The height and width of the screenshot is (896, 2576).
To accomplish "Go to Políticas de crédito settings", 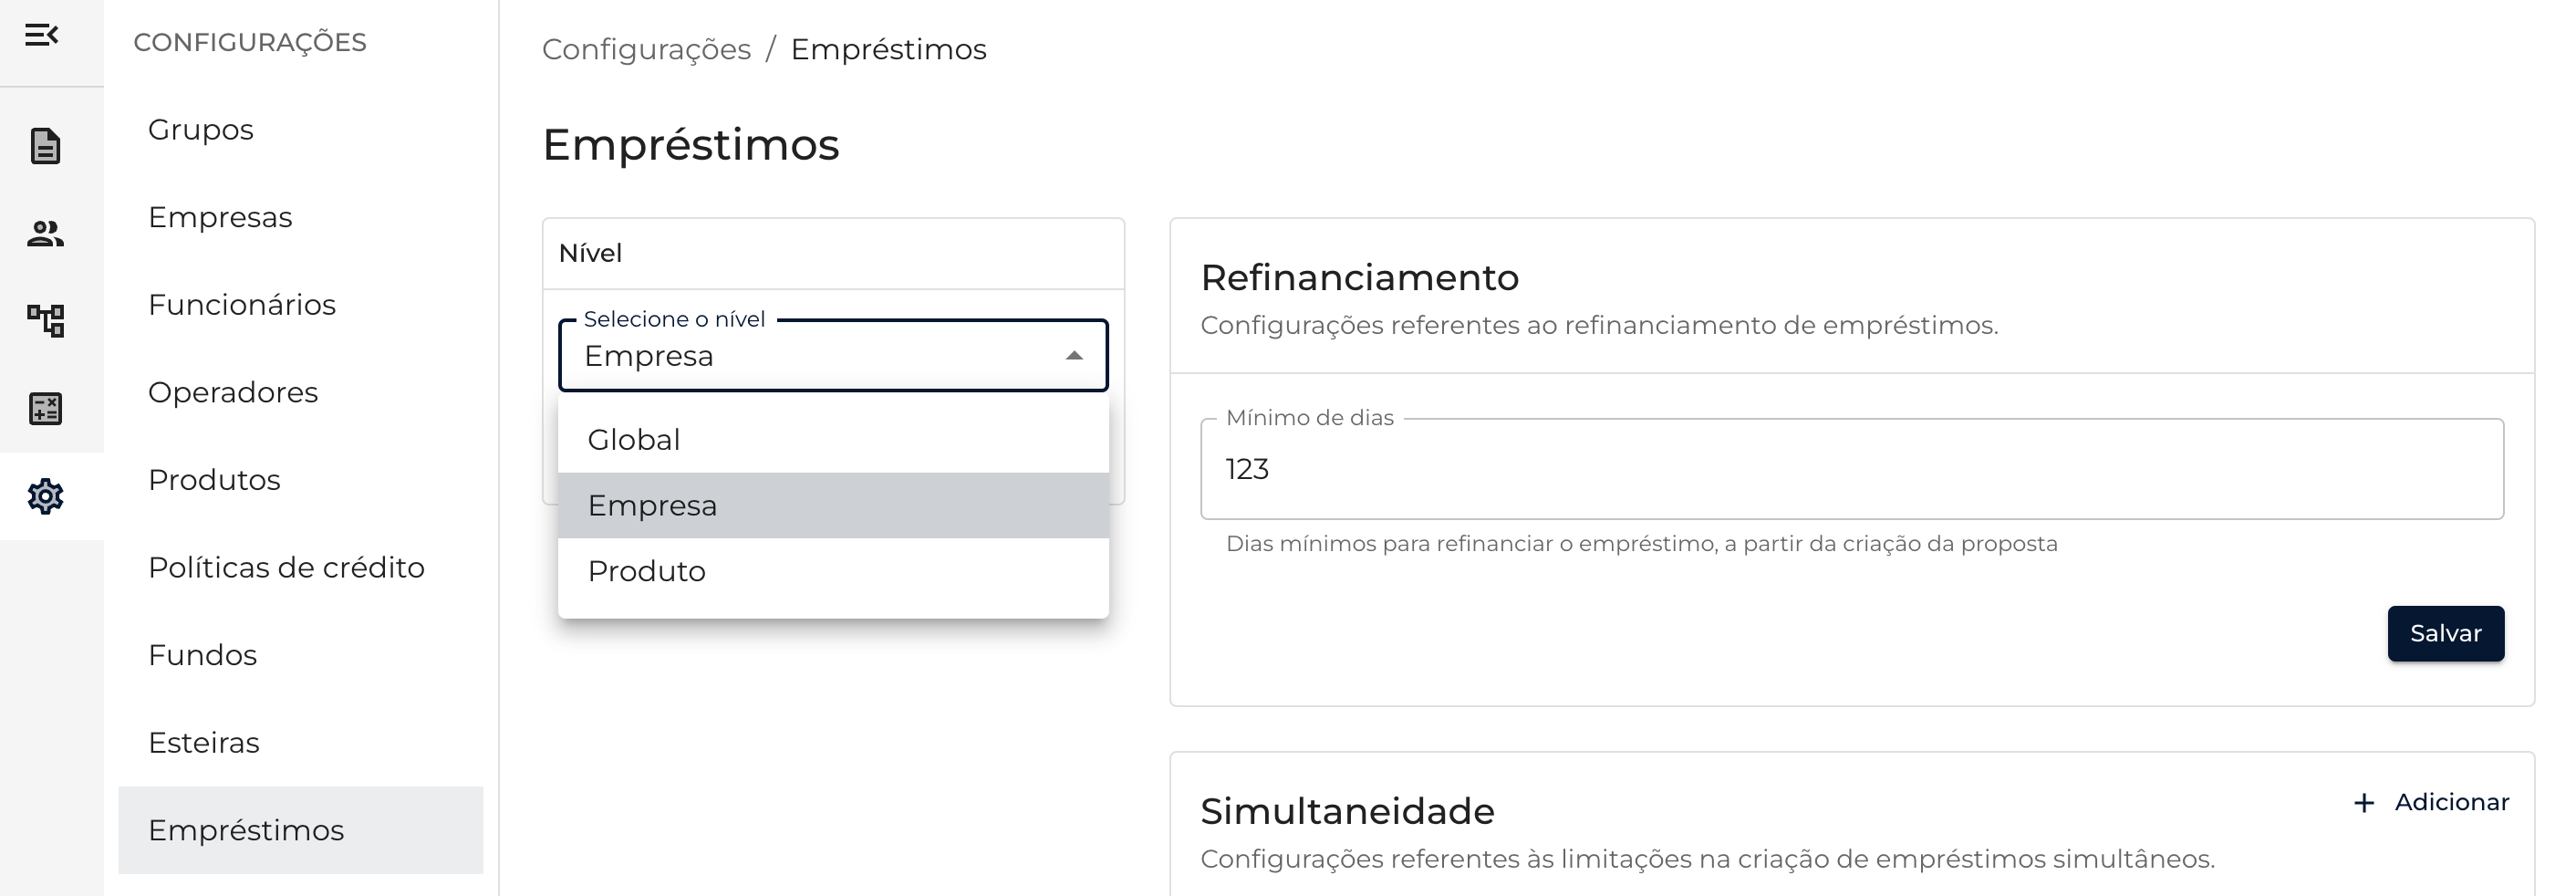I will coord(286,568).
